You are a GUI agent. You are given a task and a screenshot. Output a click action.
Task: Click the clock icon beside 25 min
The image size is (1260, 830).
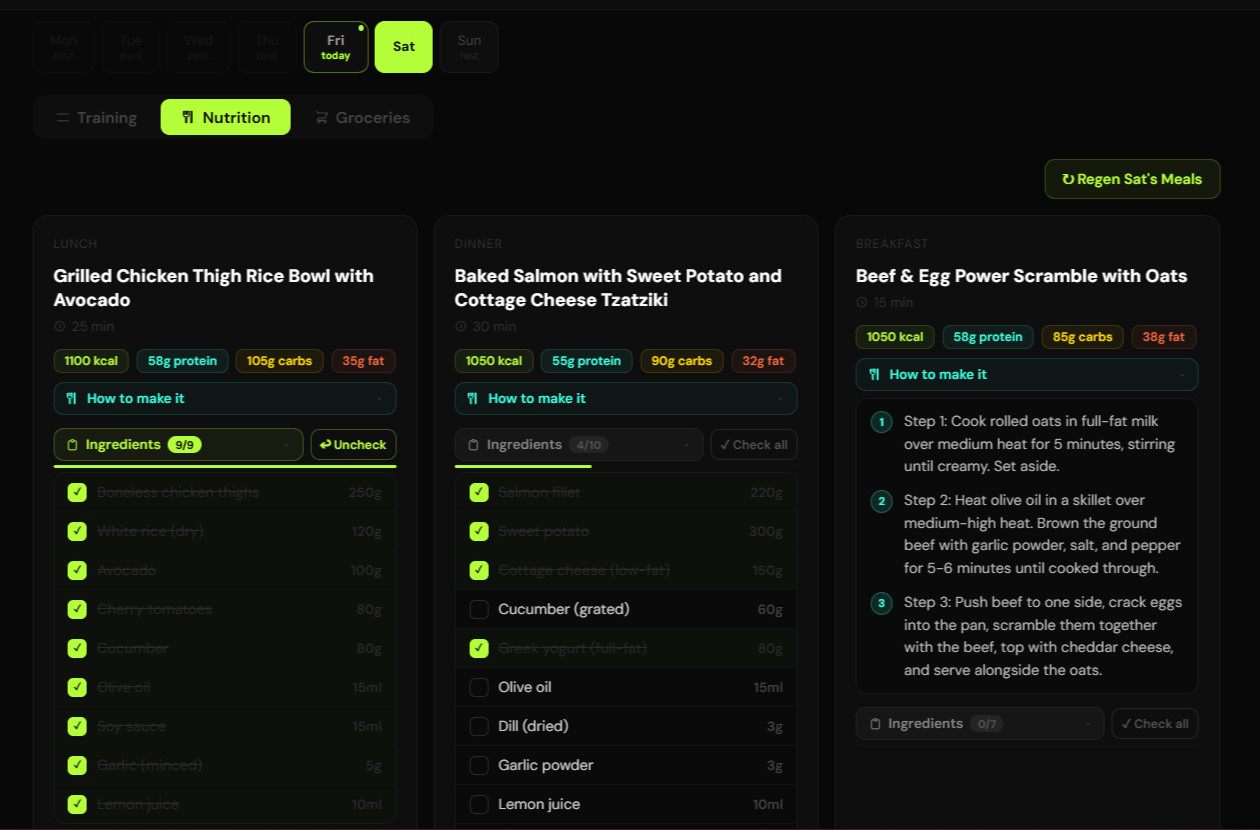59,326
